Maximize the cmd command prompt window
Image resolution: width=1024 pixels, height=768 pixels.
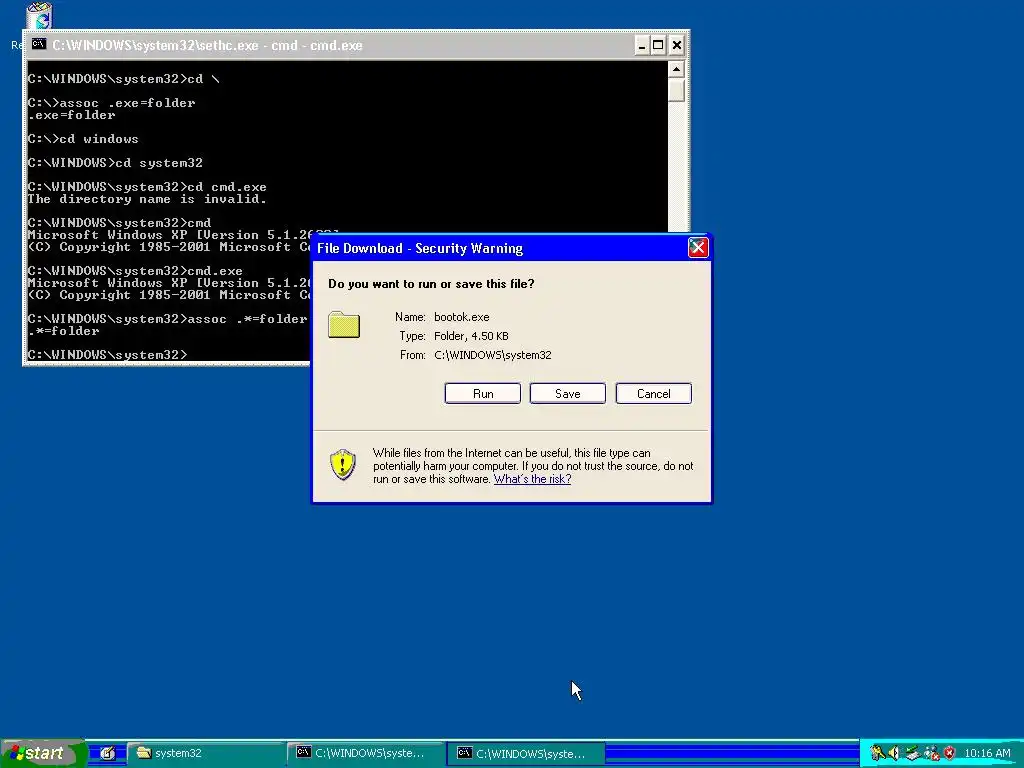point(658,45)
